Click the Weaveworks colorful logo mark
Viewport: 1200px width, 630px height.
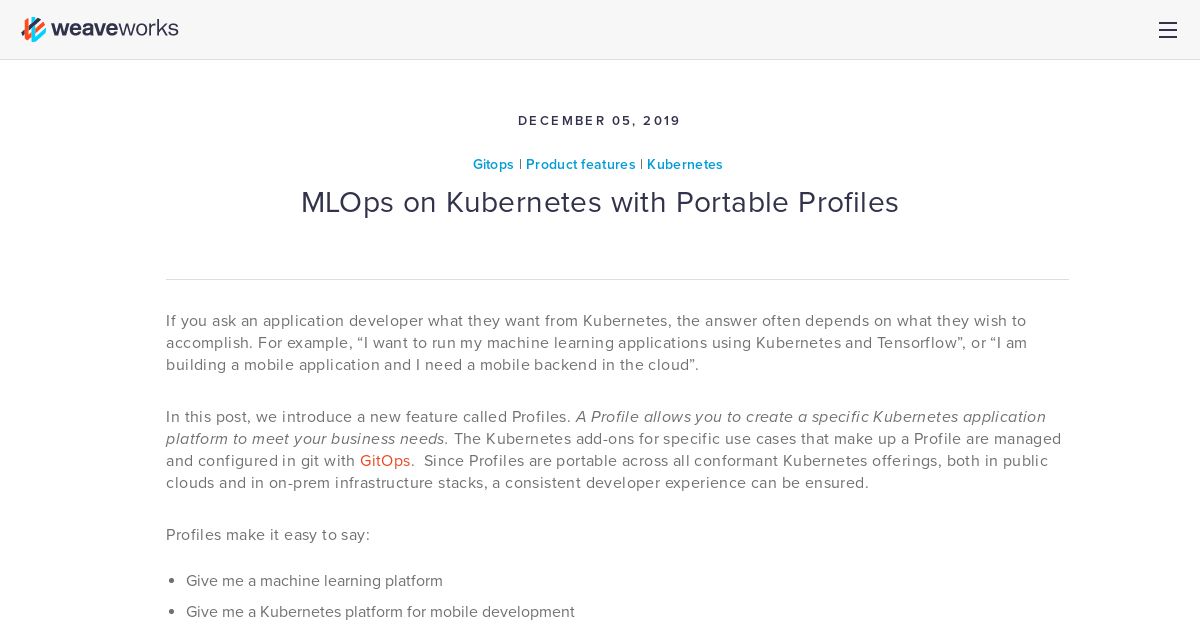[34, 30]
